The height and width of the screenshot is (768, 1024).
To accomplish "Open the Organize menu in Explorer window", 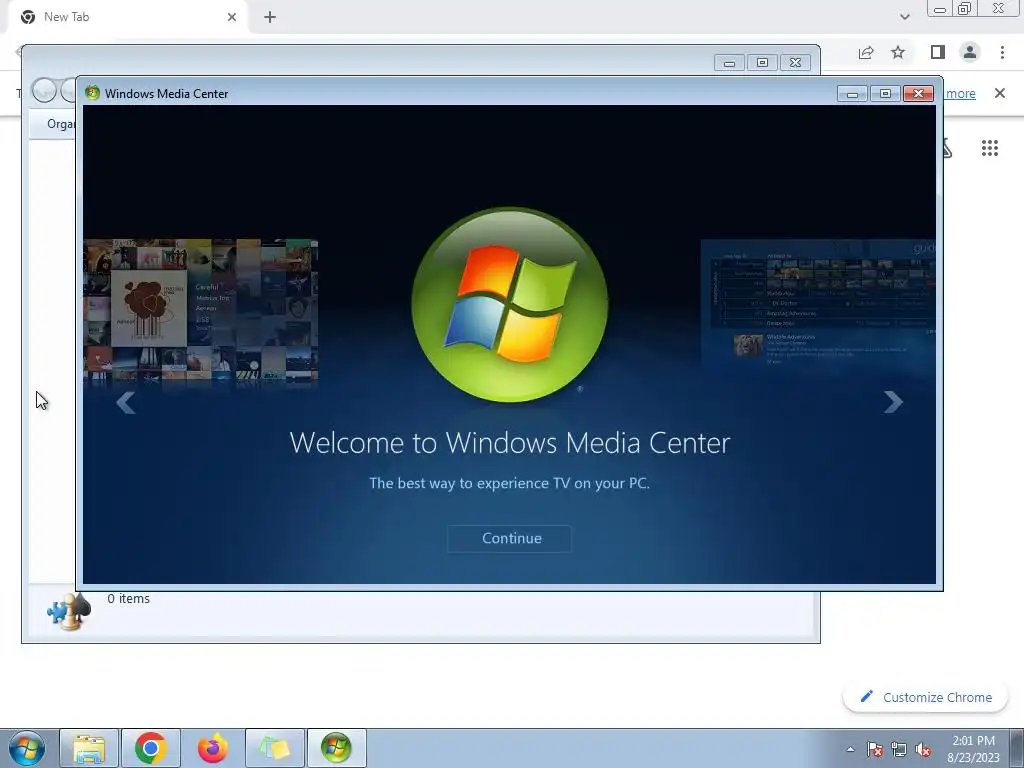I will [61, 123].
